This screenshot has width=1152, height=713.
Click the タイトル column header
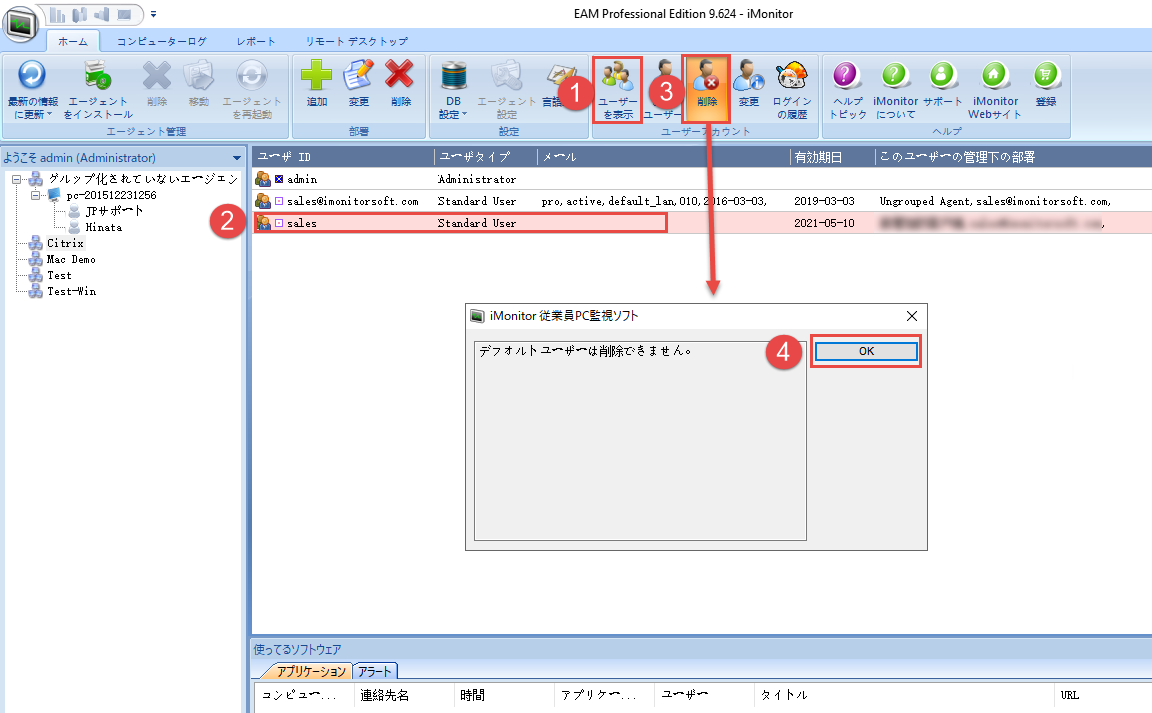point(904,695)
